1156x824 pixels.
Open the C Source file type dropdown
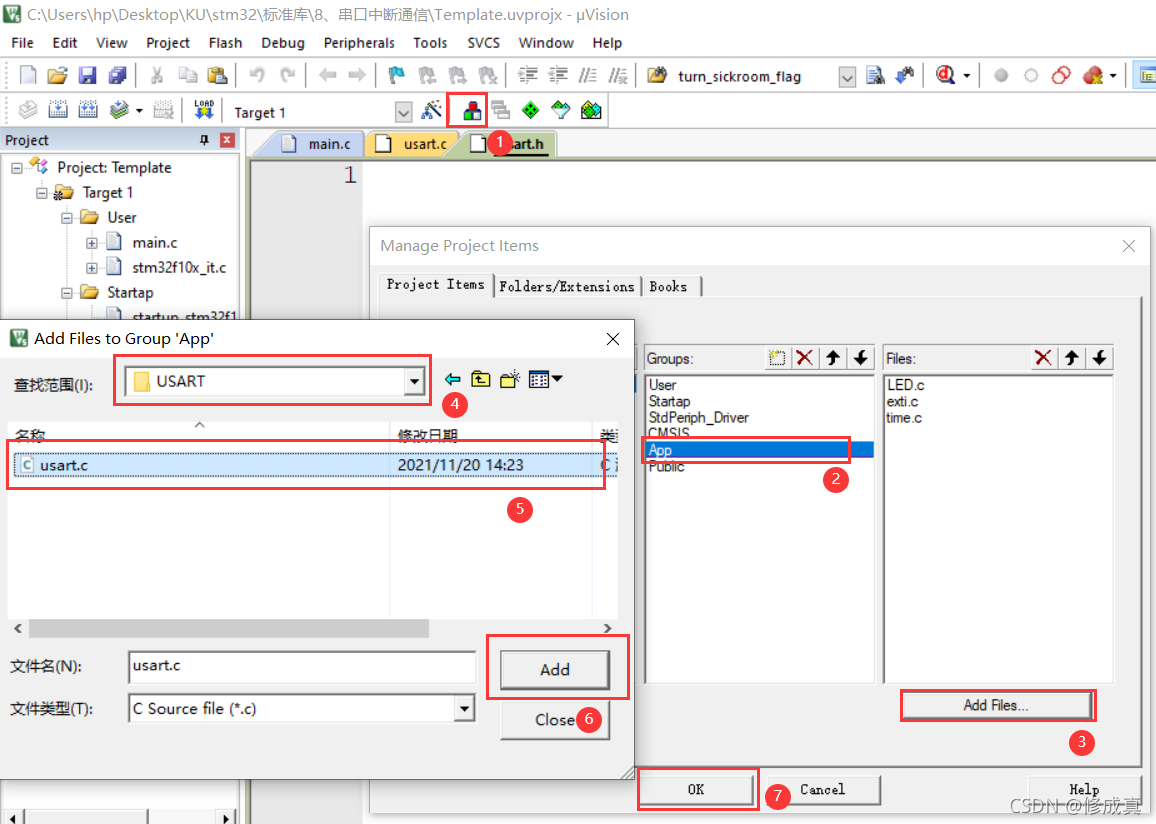464,709
